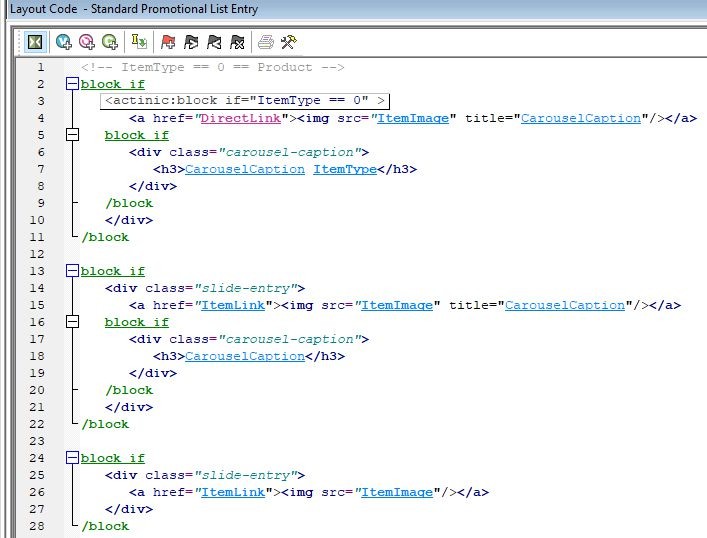Go to next bookmark flag icon
The width and height of the screenshot is (707, 538).
[191, 42]
